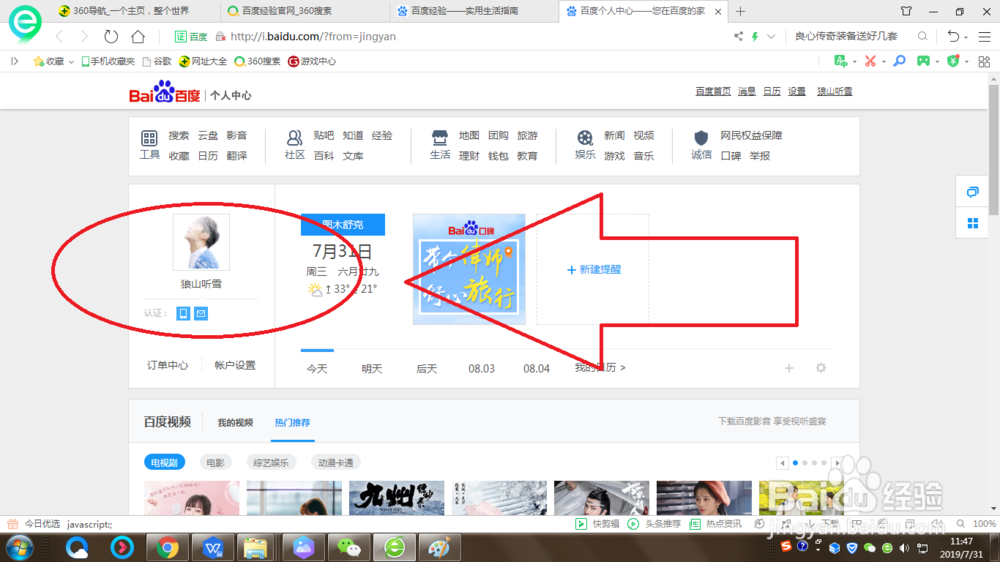
Task: Open the 九州 video thumbnail
Action: pos(397,498)
